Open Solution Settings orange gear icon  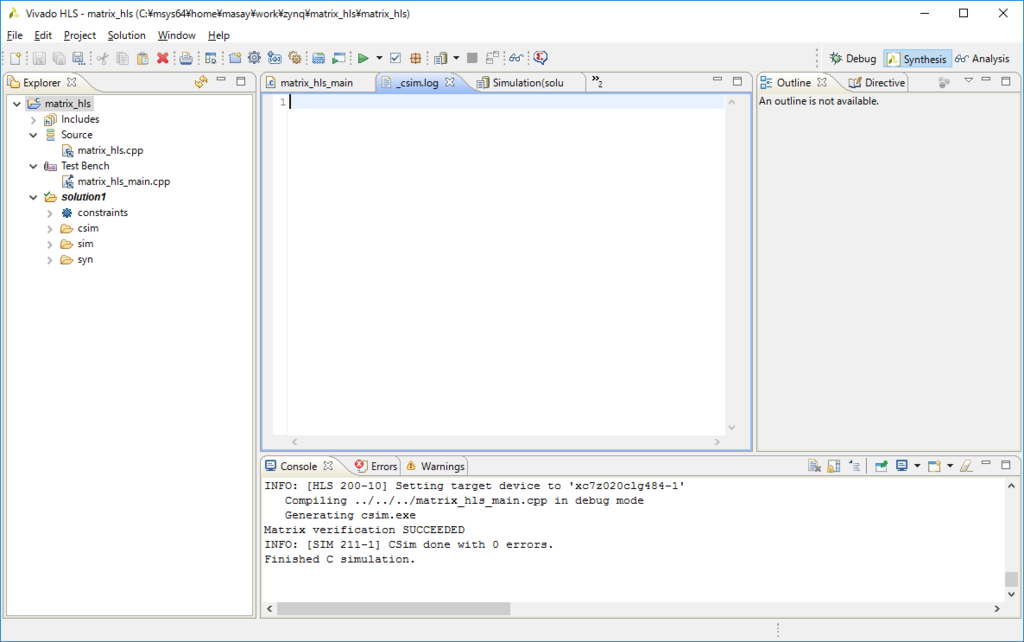pos(295,58)
